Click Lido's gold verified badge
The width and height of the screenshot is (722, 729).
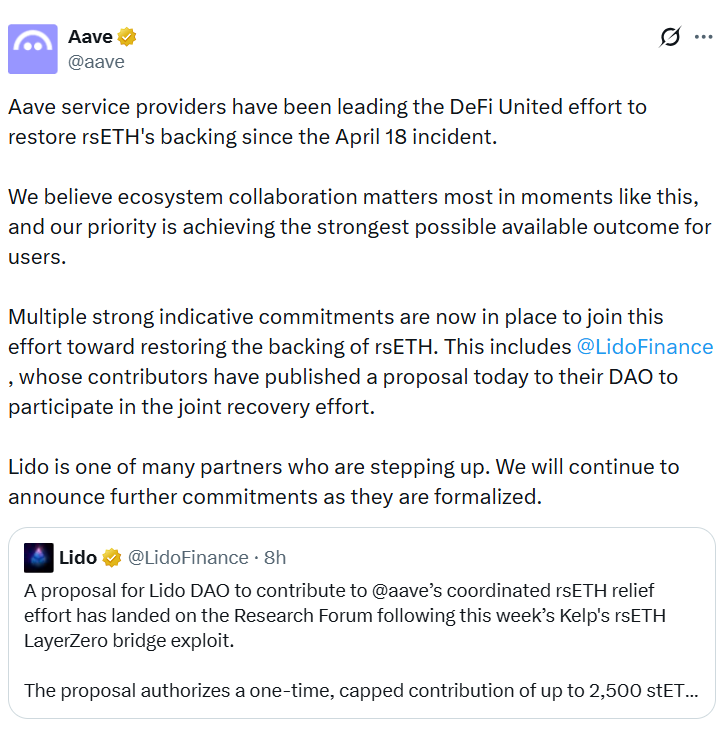(x=113, y=557)
